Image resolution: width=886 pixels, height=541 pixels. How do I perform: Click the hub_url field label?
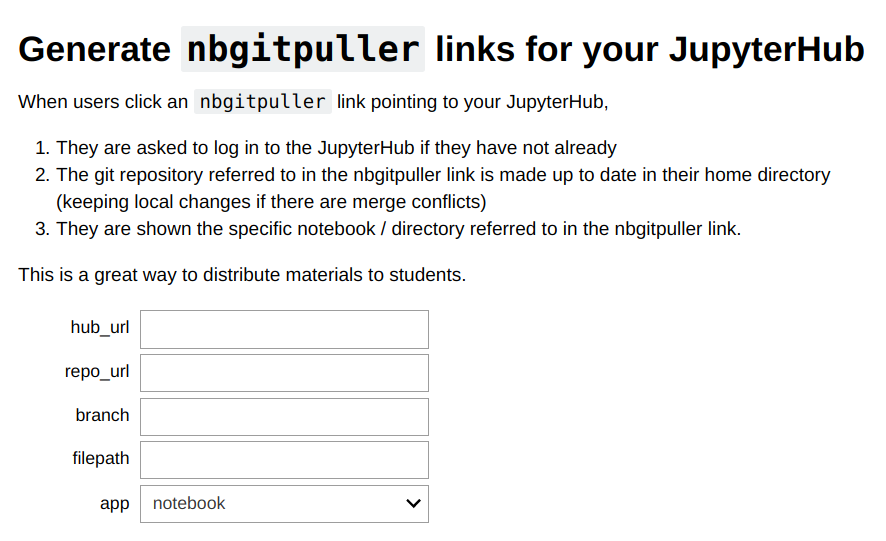click(100, 328)
